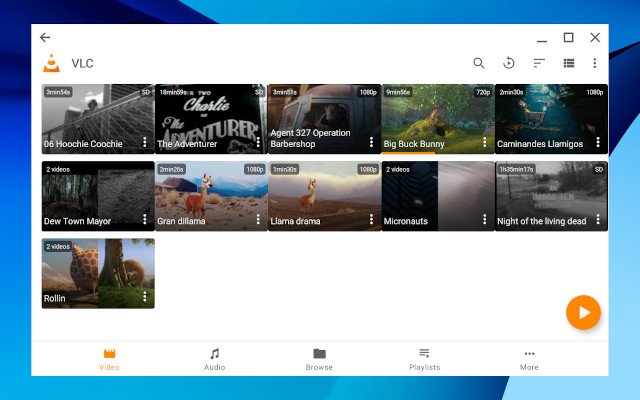Screen dimensions: 640x400
Task: Click the 720p badge on Big Buck Bunny
Action: (x=483, y=92)
